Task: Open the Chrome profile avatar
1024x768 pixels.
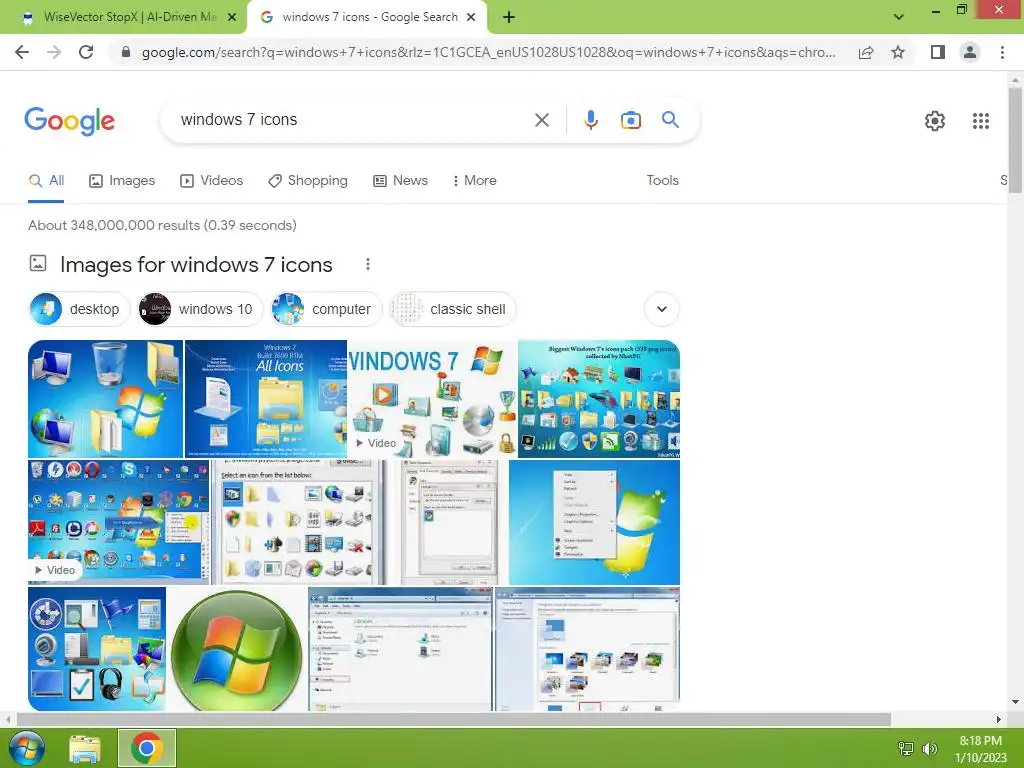Action: (x=970, y=52)
